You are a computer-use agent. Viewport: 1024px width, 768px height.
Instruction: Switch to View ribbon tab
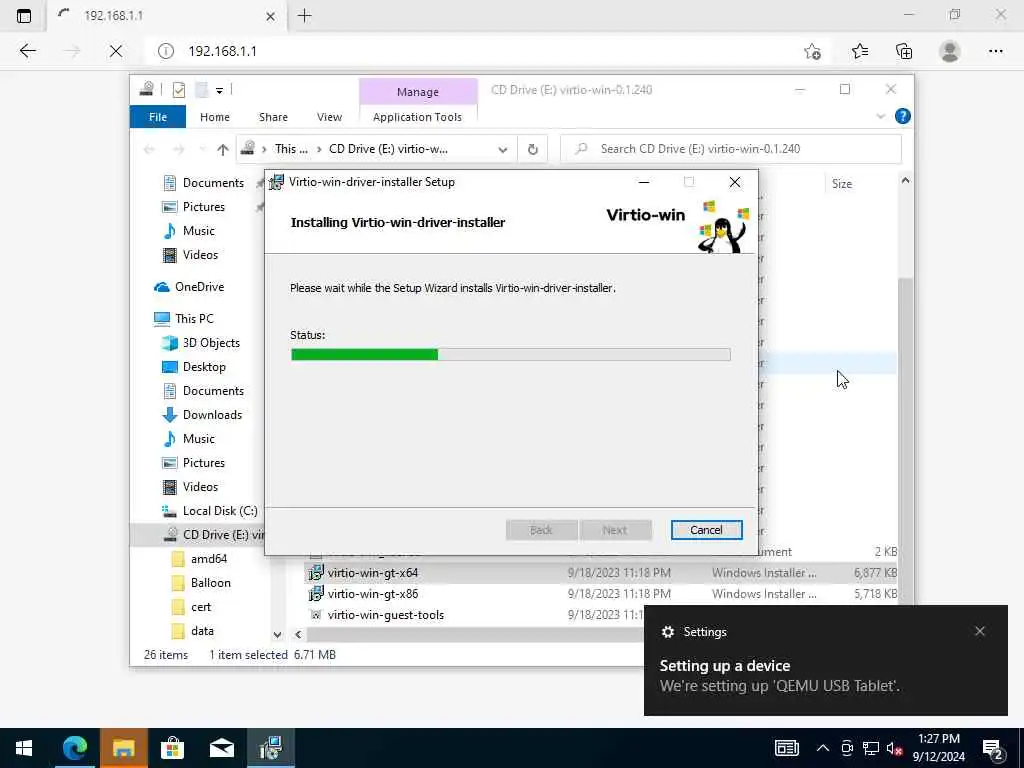point(329,117)
